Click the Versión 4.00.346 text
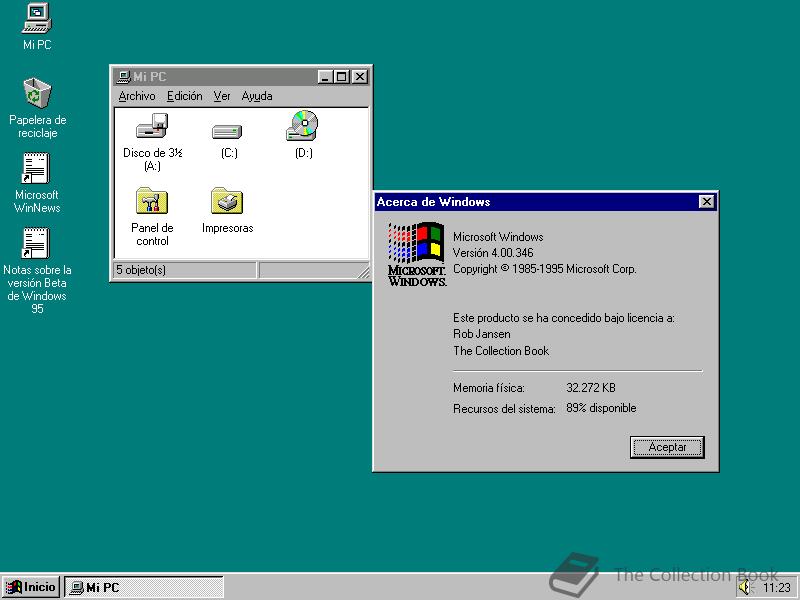This screenshot has height=600, width=800. (493, 253)
